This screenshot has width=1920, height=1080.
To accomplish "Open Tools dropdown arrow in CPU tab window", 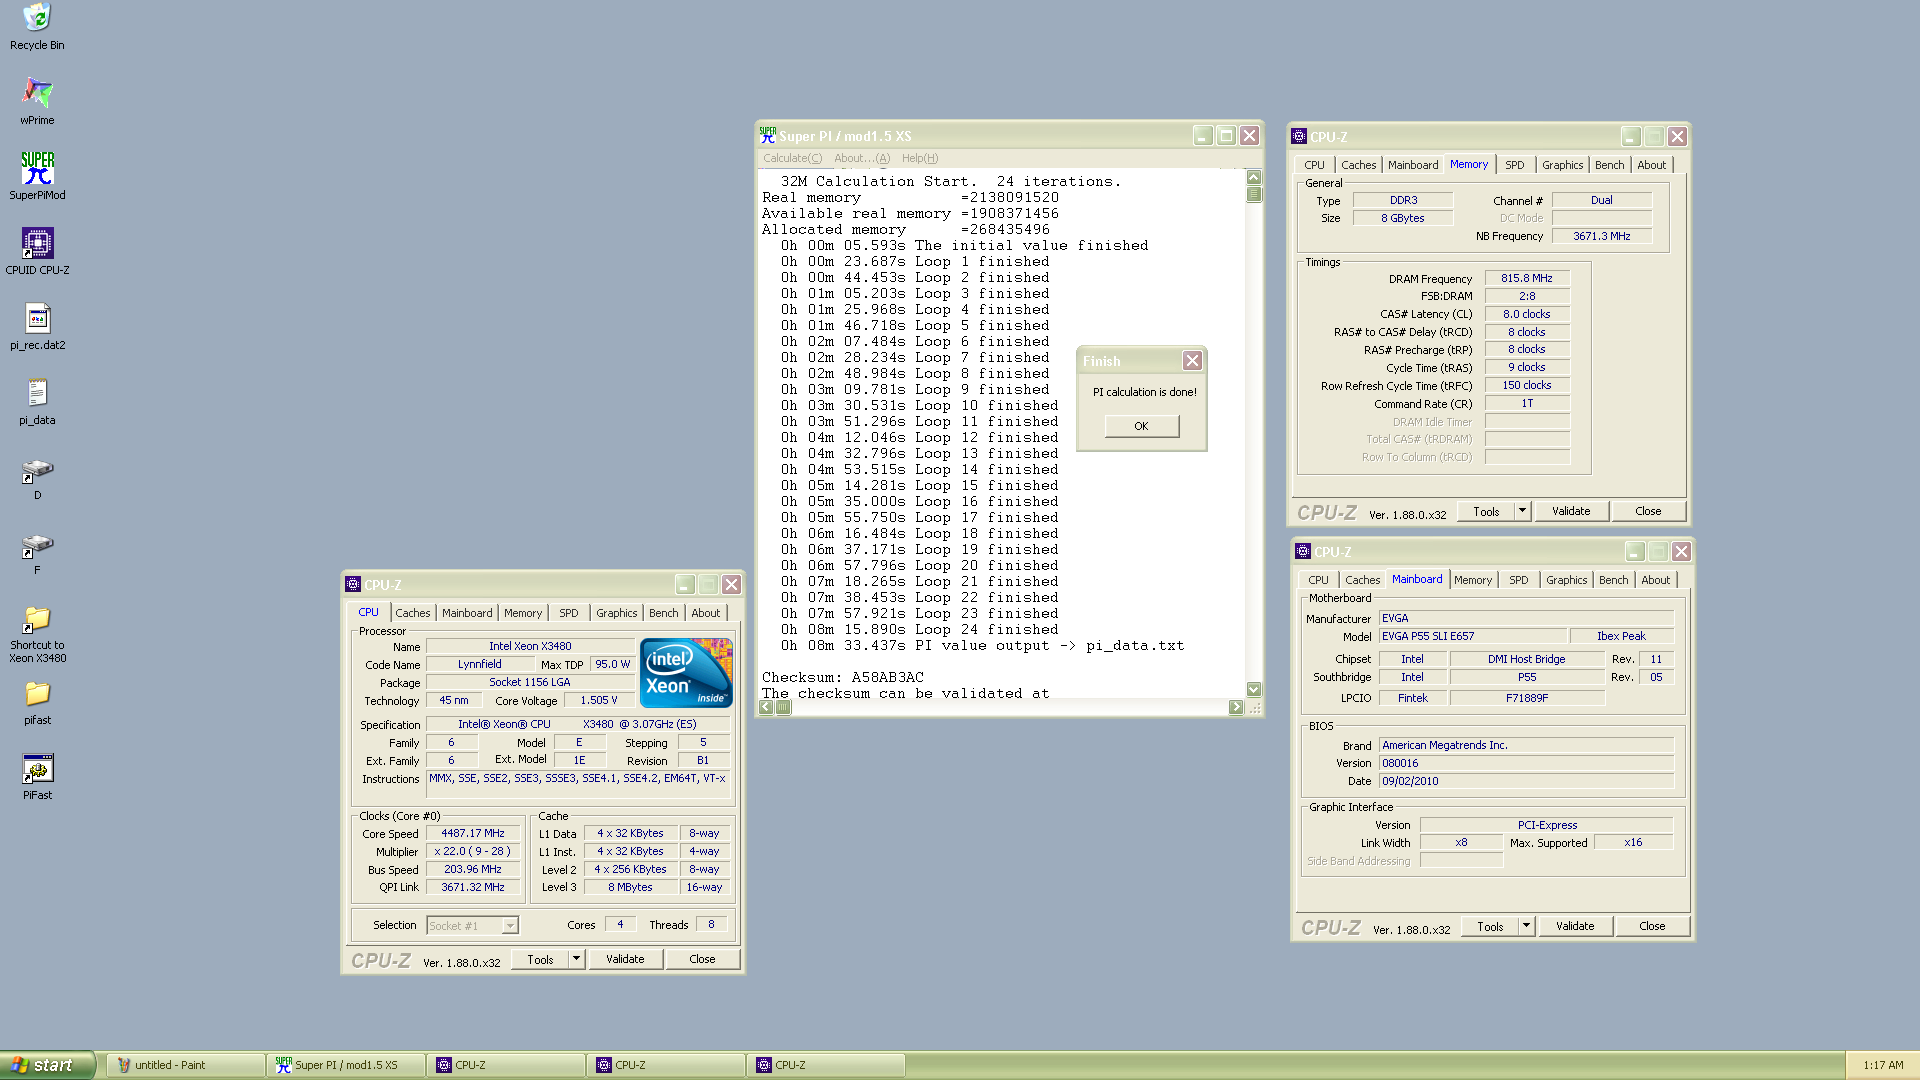I will 576,959.
